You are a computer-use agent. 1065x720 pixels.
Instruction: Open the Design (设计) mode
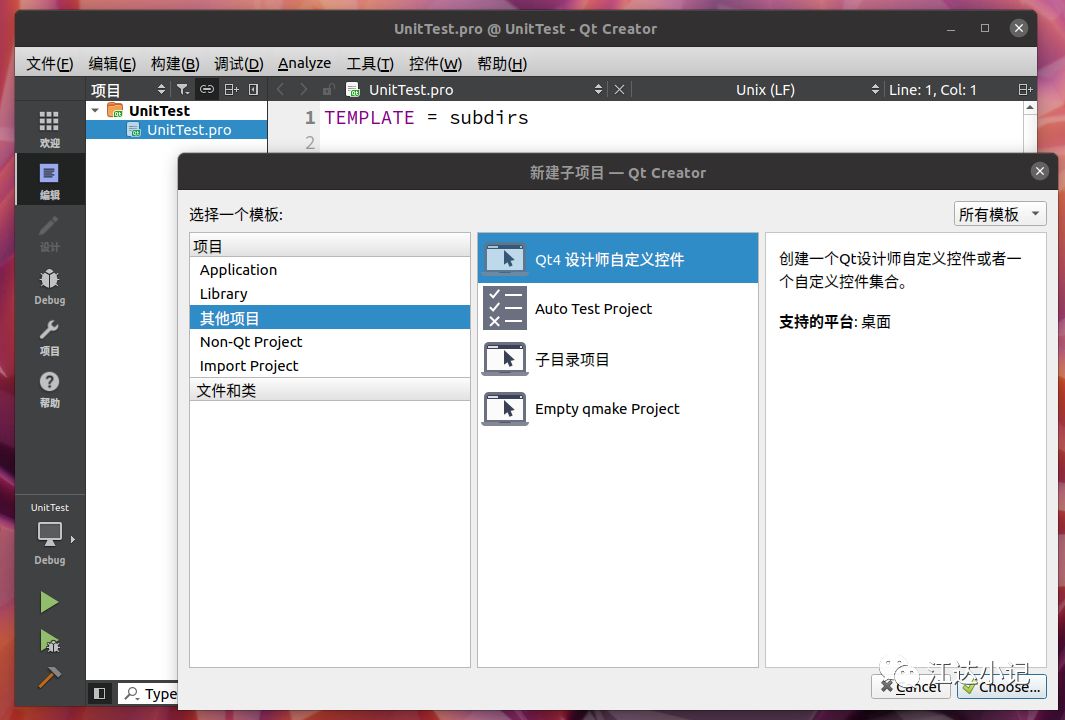pyautogui.click(x=50, y=233)
